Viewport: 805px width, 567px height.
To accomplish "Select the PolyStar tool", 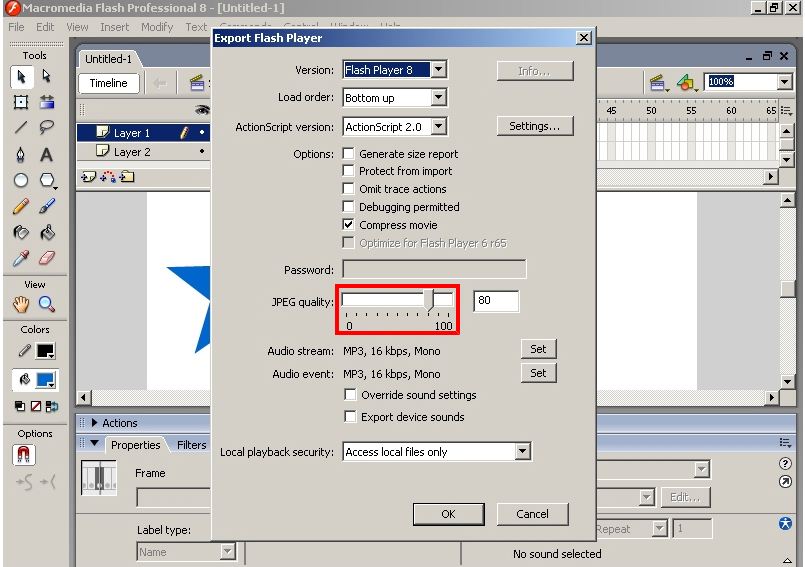I will [x=47, y=180].
